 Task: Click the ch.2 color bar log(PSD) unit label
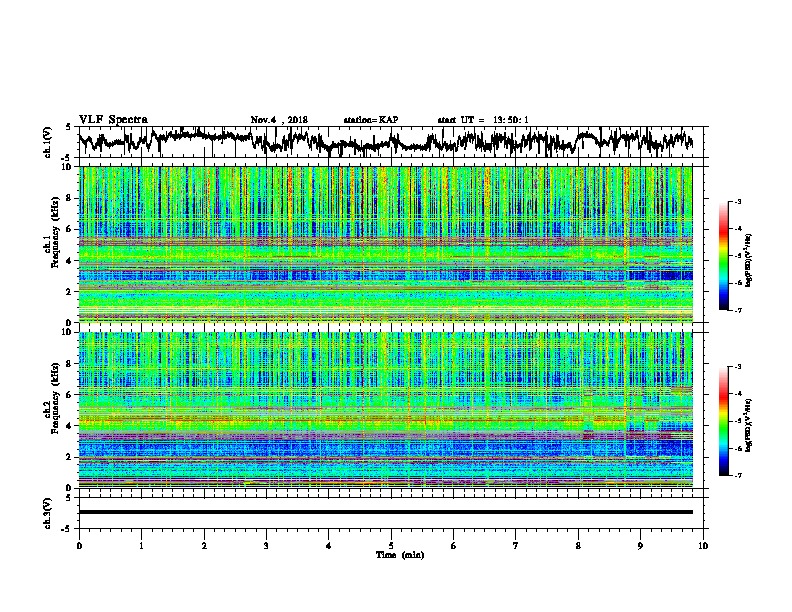(750, 425)
